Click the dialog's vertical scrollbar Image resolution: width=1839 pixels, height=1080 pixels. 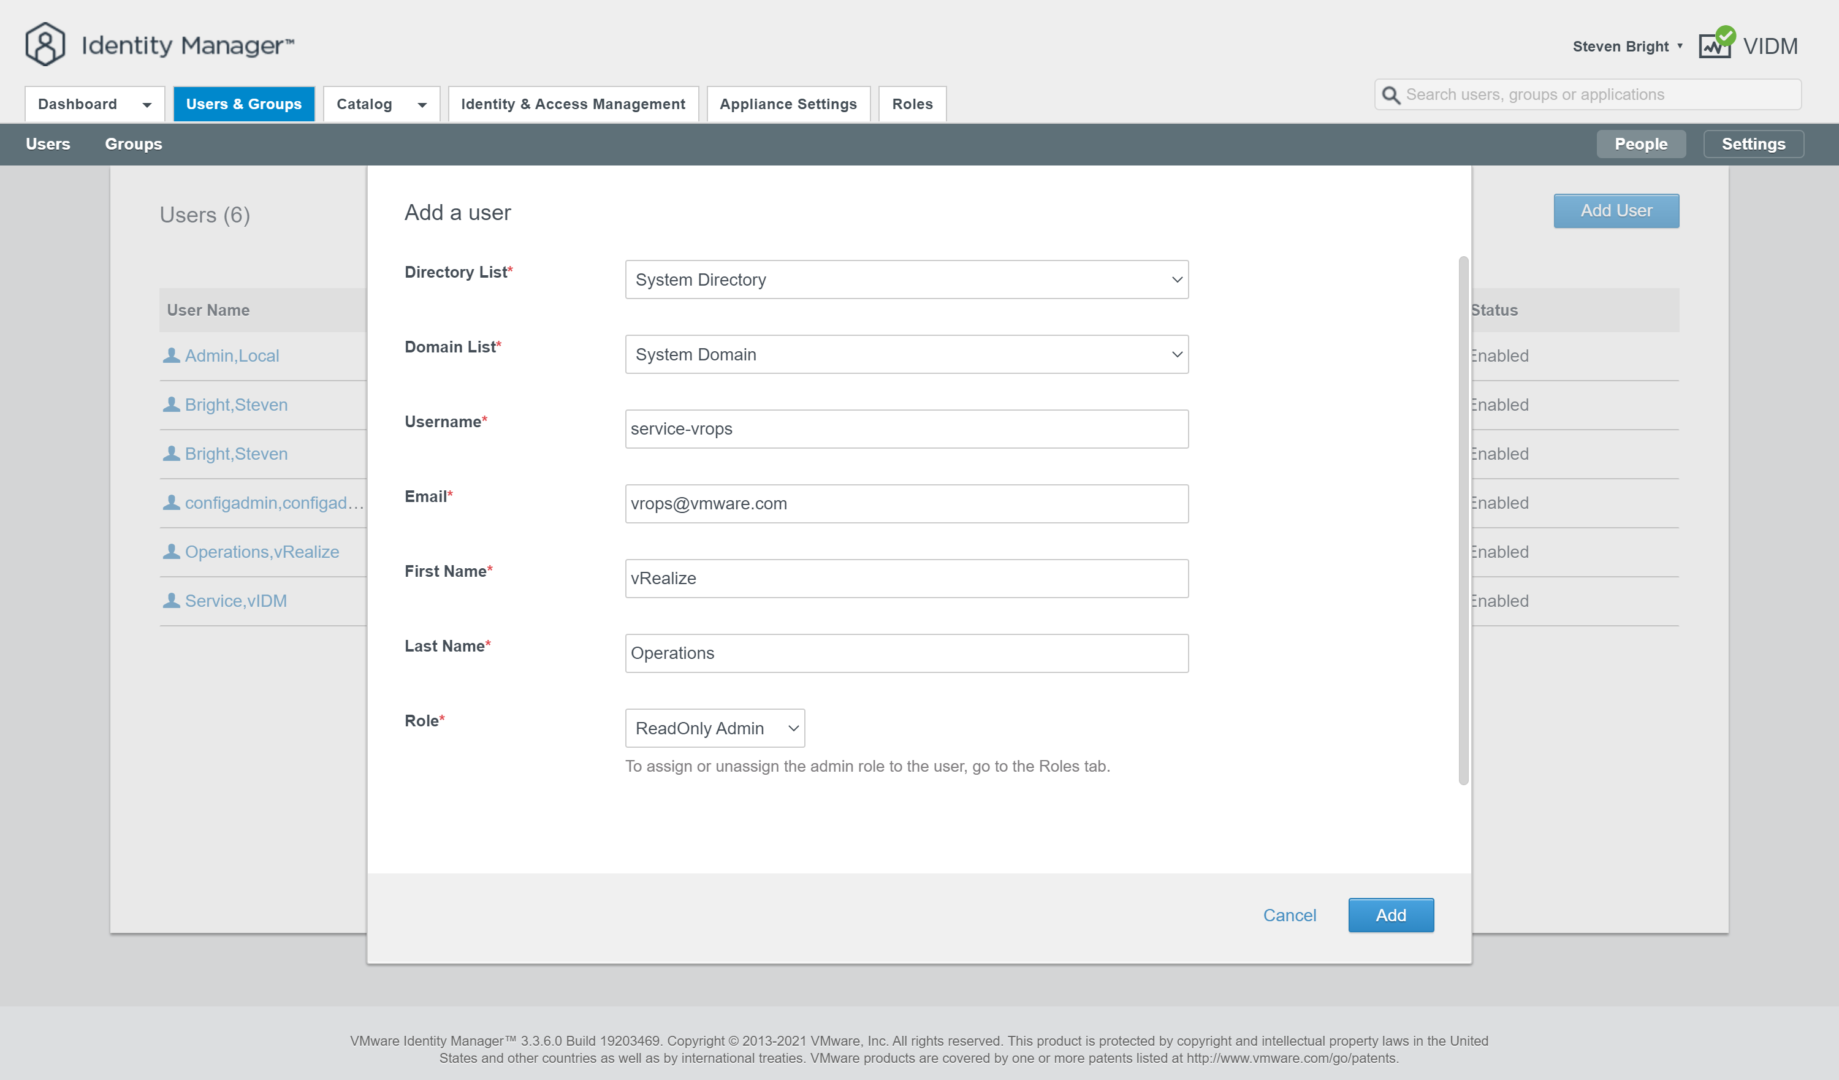[x=1463, y=520]
